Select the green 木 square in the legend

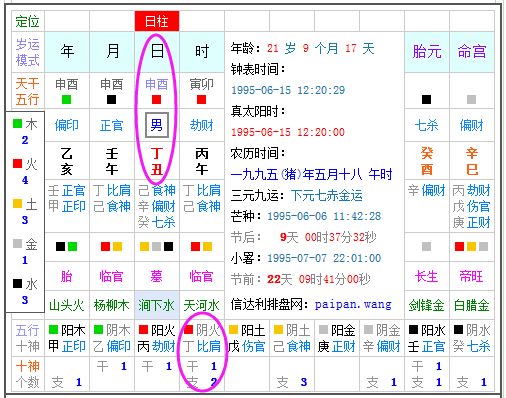[17, 124]
